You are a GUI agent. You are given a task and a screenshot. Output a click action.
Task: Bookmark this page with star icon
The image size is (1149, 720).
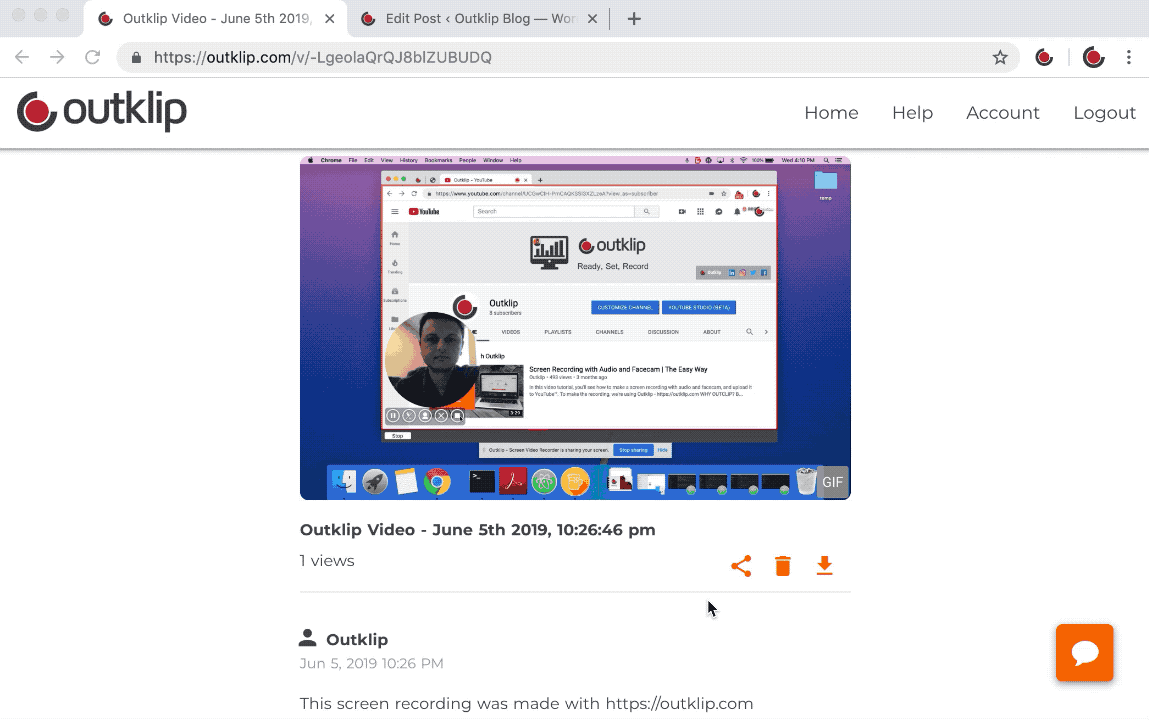tap(1000, 57)
